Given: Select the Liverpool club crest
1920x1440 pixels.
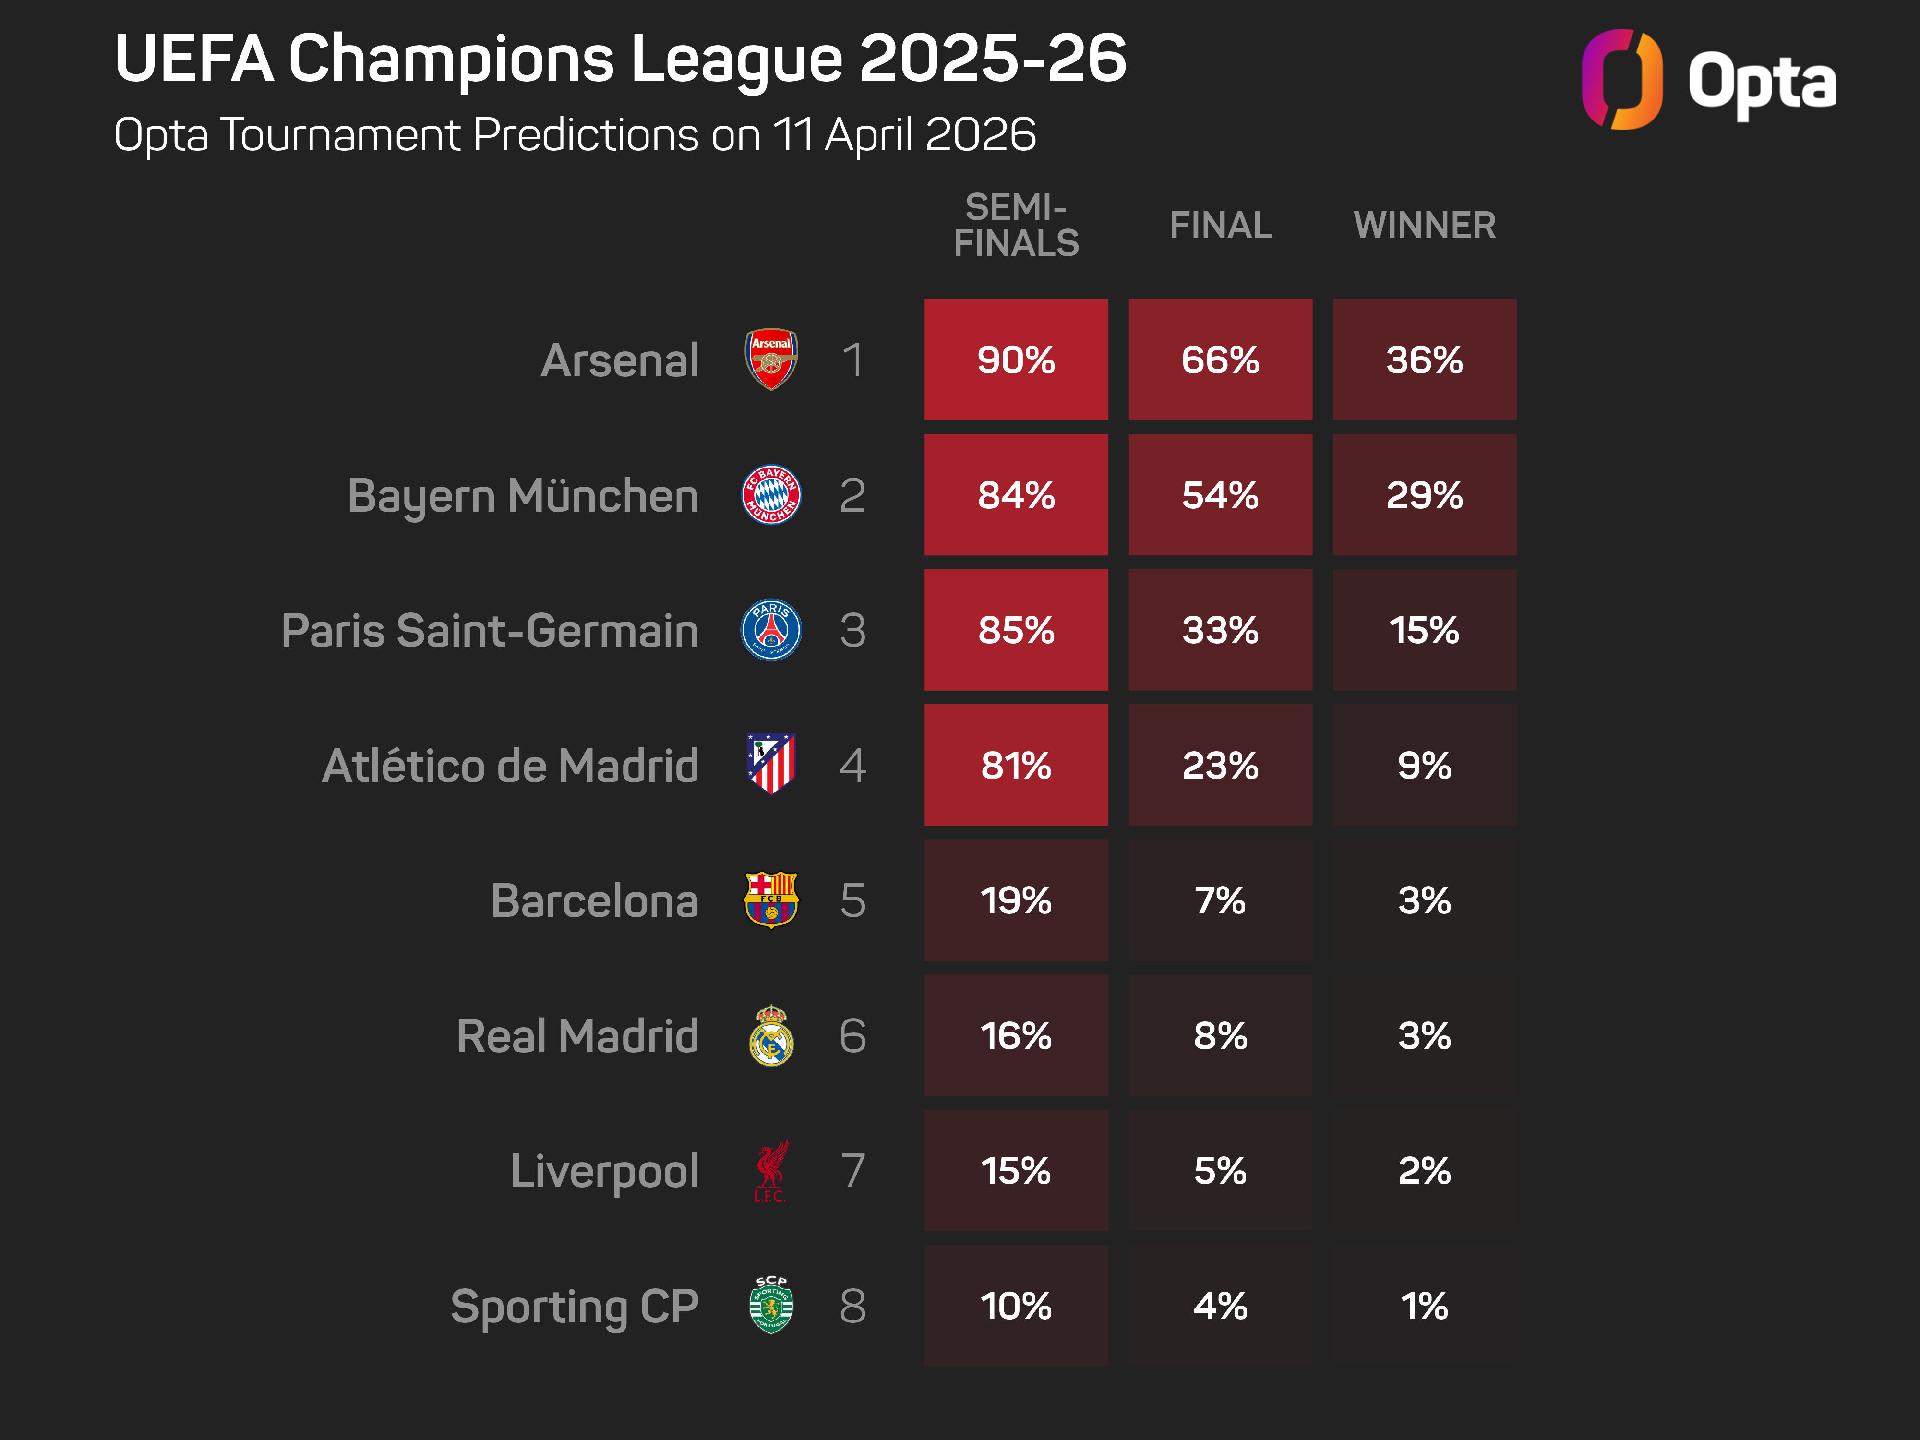Looking at the screenshot, I should pyautogui.click(x=771, y=1171).
